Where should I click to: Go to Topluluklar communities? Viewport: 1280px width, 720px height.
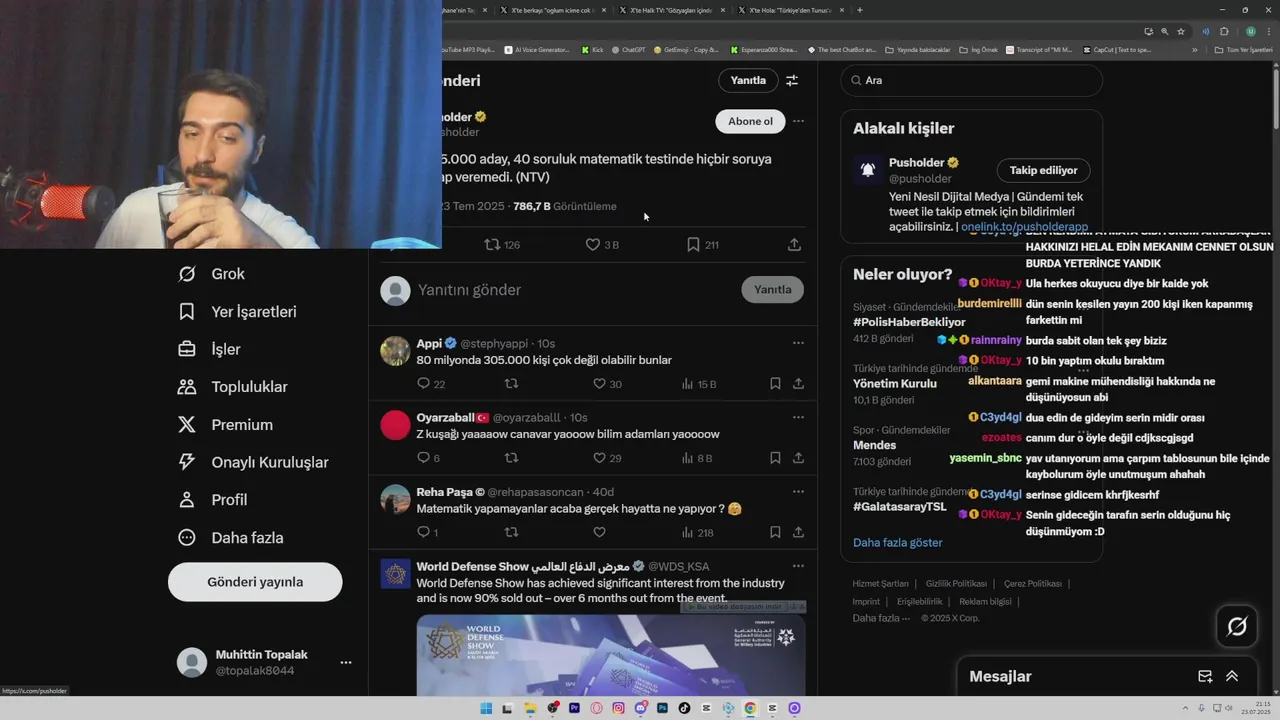pyautogui.click(x=232, y=387)
